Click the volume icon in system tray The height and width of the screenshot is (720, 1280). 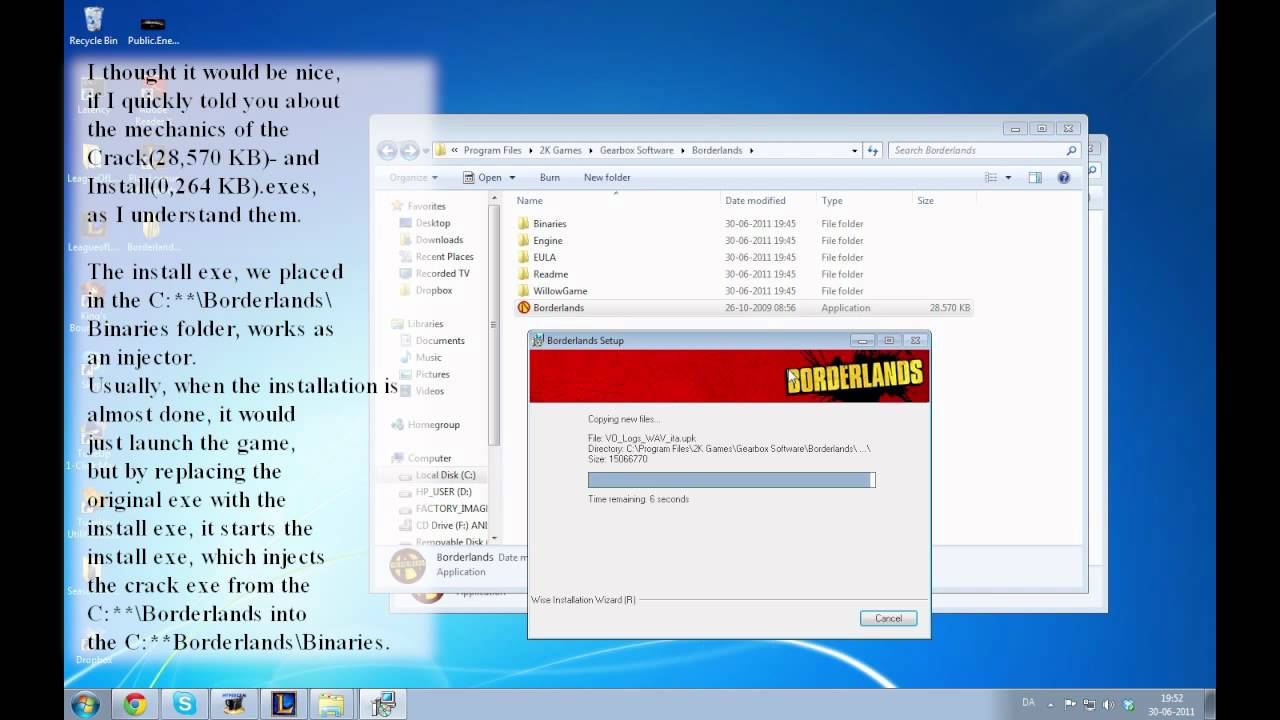pyautogui.click(x=1110, y=704)
